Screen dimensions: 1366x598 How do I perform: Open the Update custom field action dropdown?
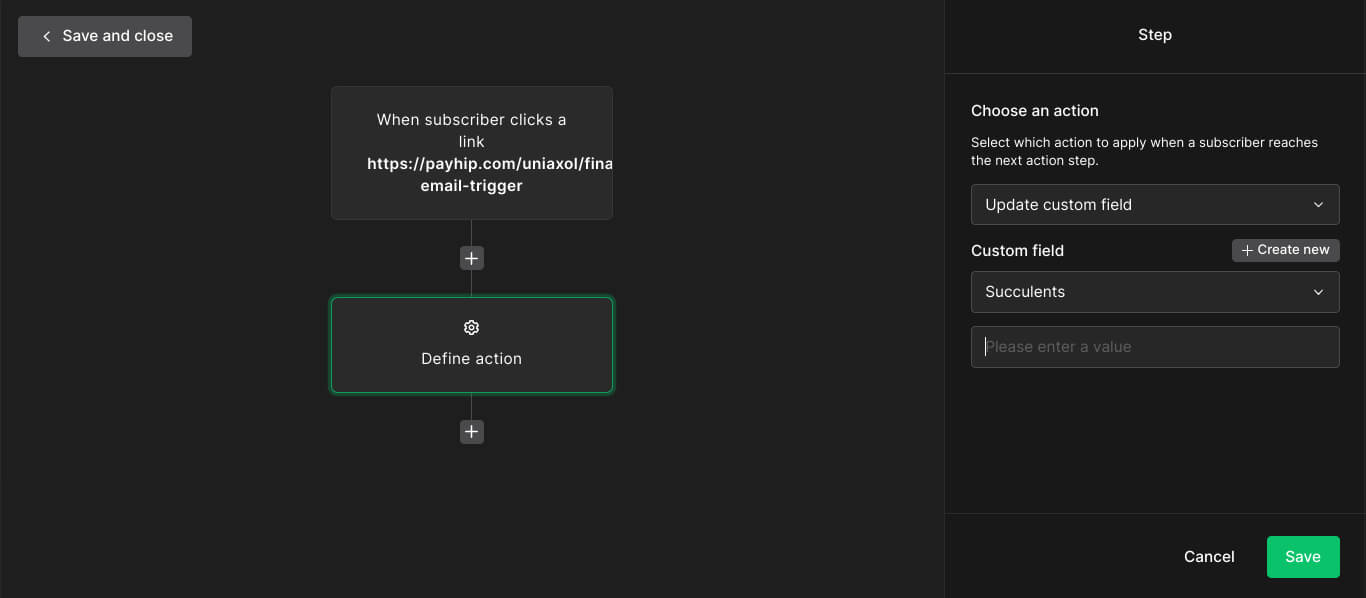click(x=1154, y=205)
